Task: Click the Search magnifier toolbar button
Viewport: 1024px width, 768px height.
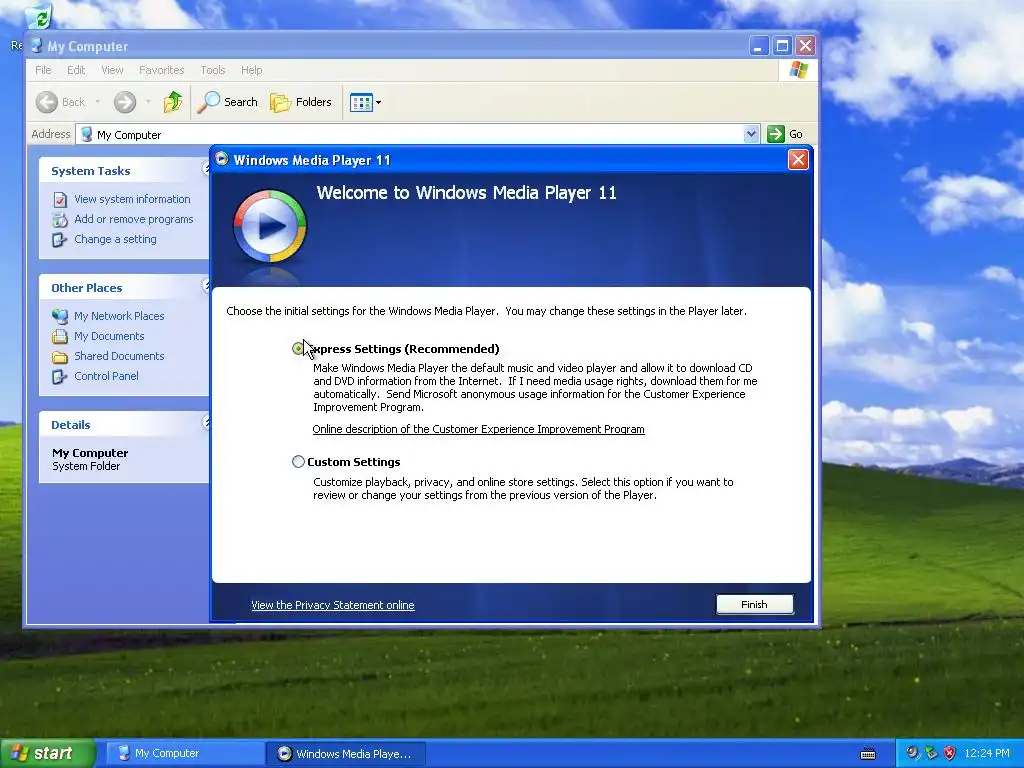Action: [227, 102]
